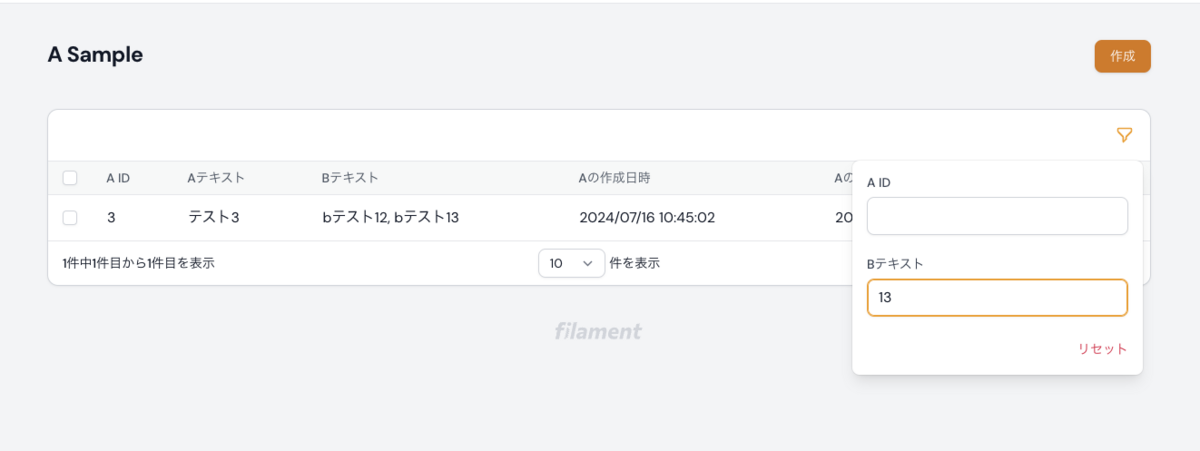The width and height of the screenshot is (1200, 451).
Task: Click the 2024/07/16 10:45:02 date cell
Action: pyautogui.click(x=647, y=217)
